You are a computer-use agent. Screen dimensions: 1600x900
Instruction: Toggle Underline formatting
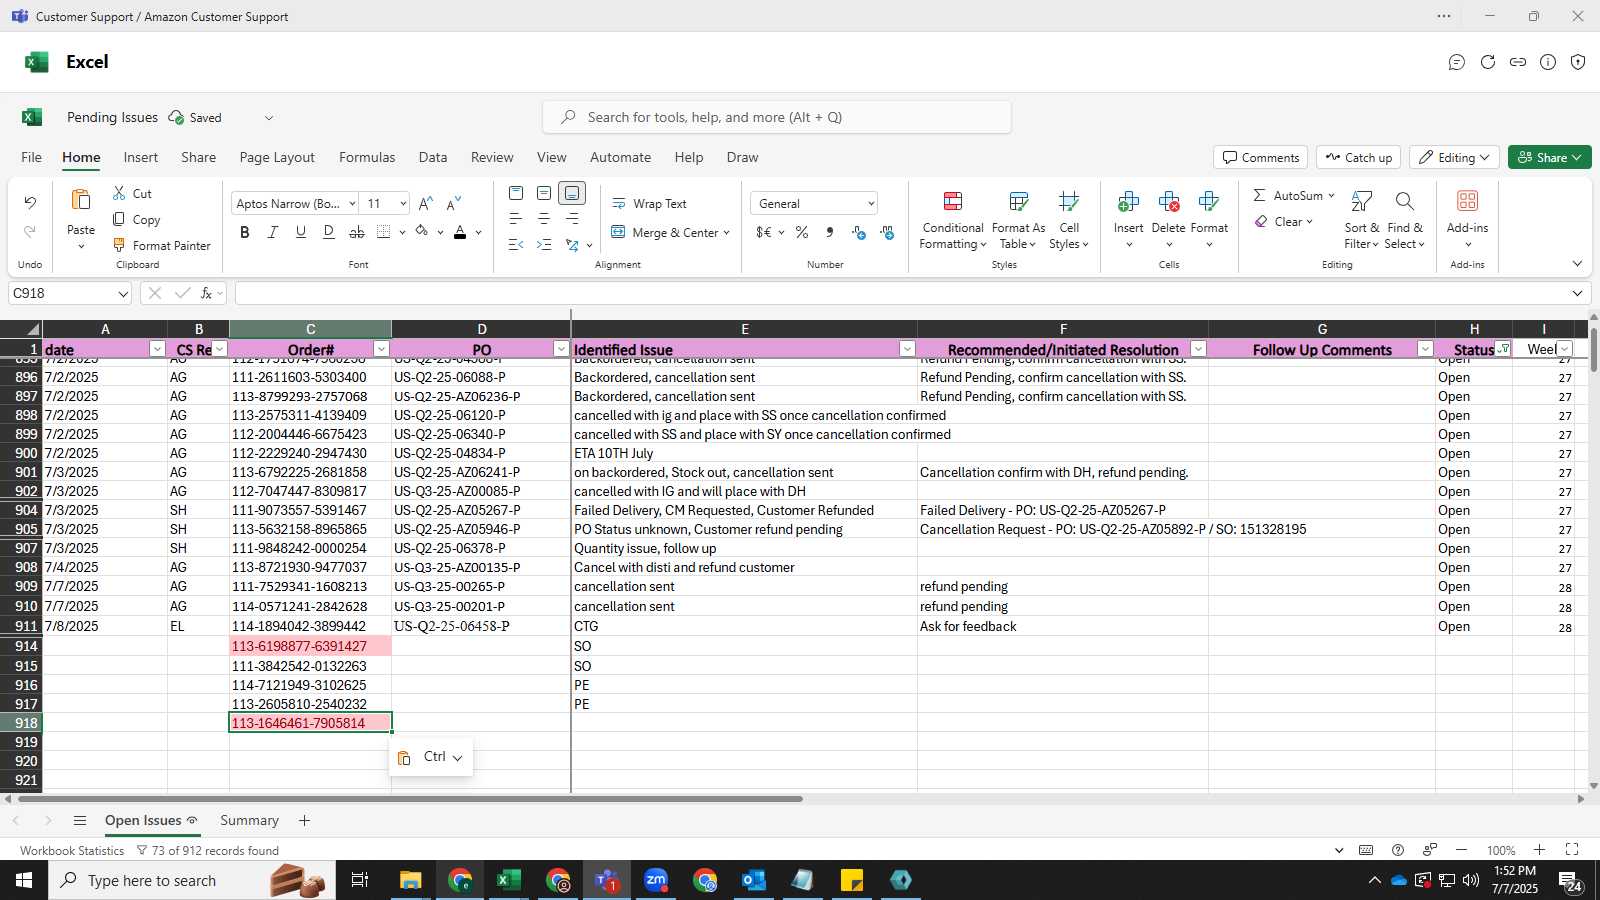[x=301, y=232]
